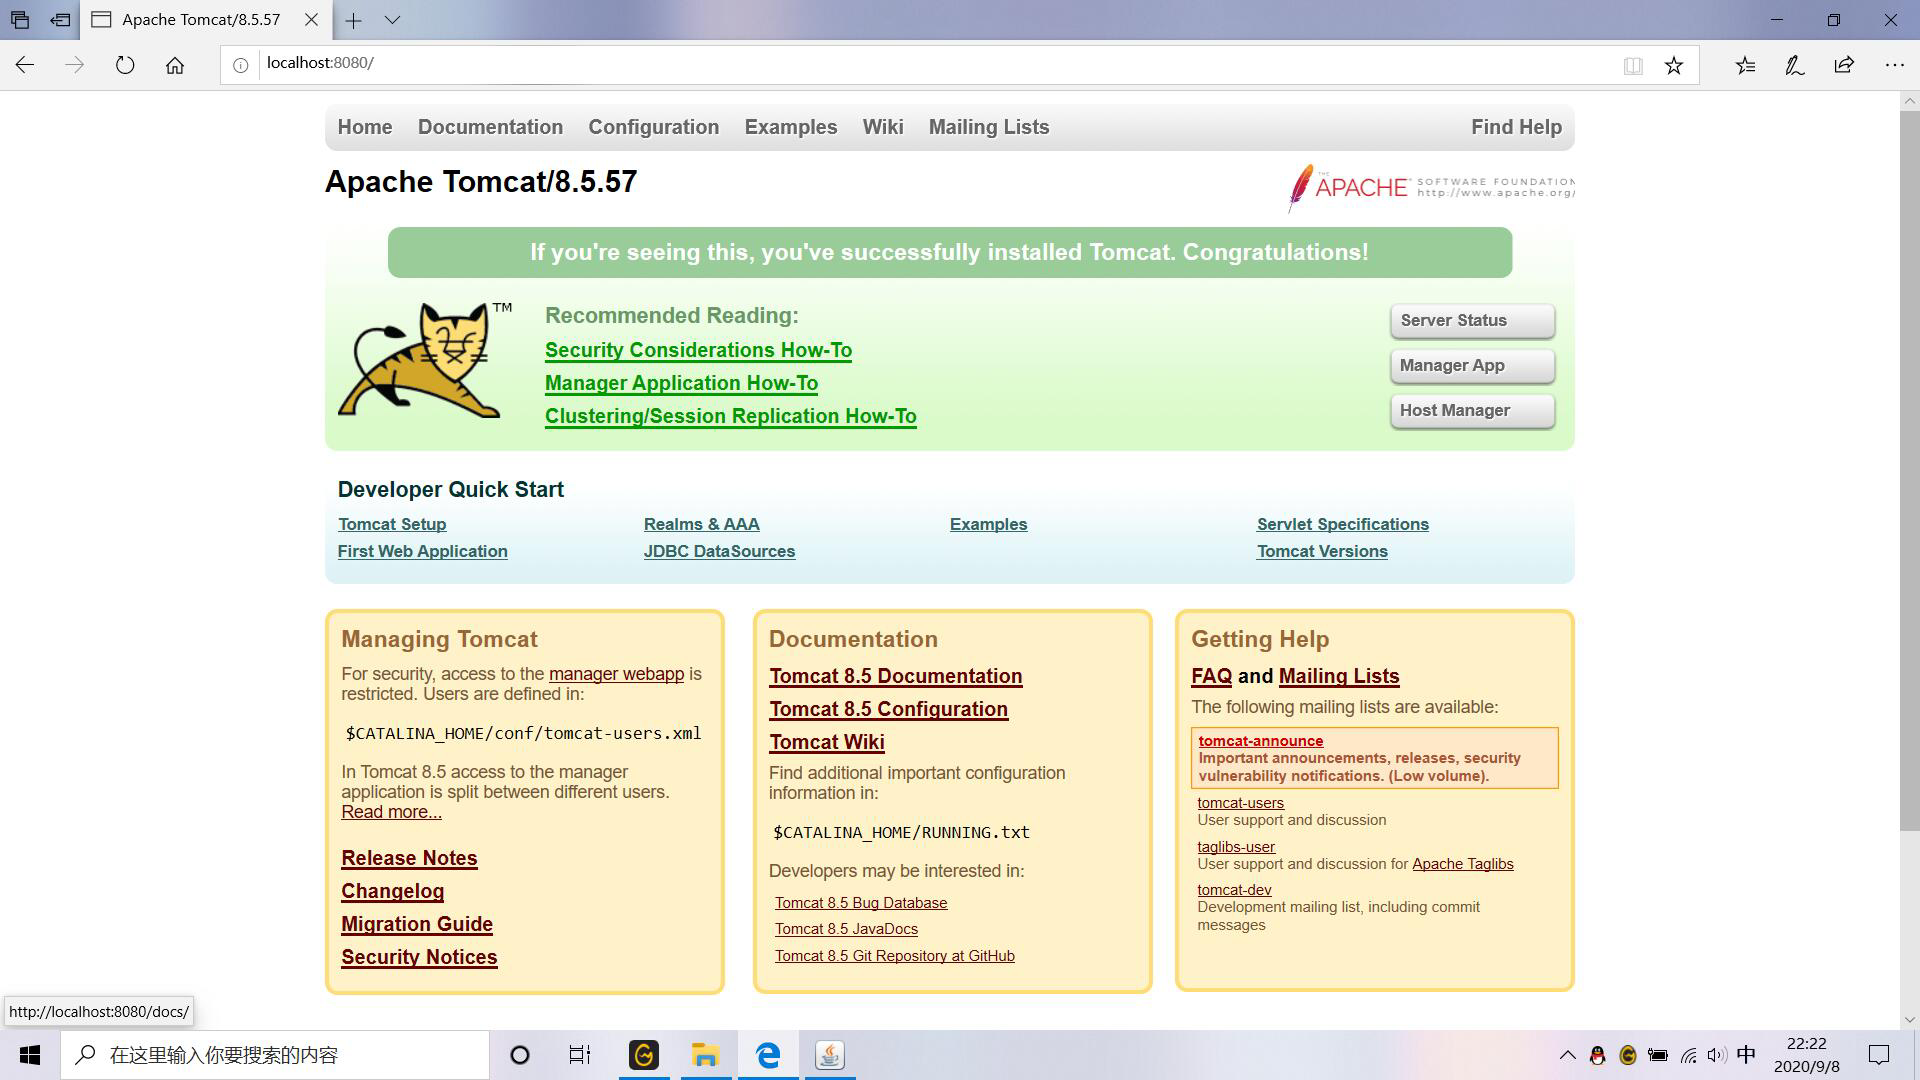
Task: Click the home icon in browser toolbar
Action: (x=175, y=65)
